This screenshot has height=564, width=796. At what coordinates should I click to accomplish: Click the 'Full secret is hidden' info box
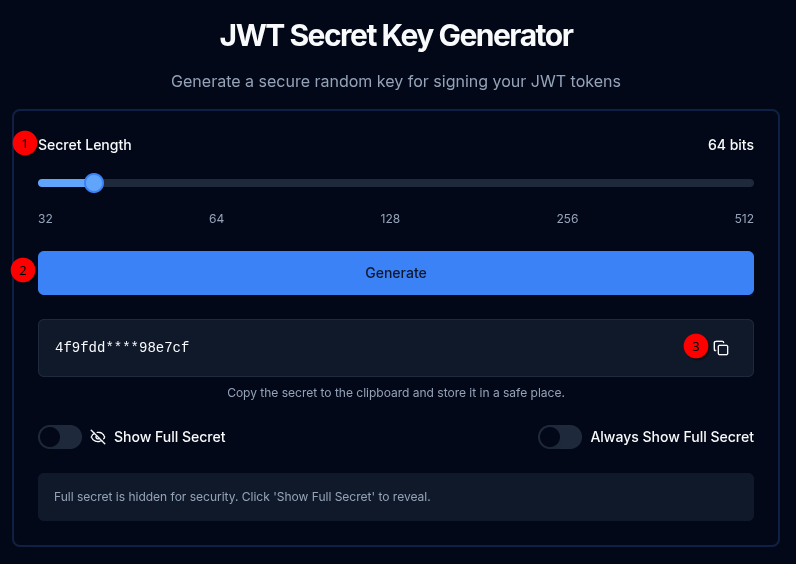point(396,497)
